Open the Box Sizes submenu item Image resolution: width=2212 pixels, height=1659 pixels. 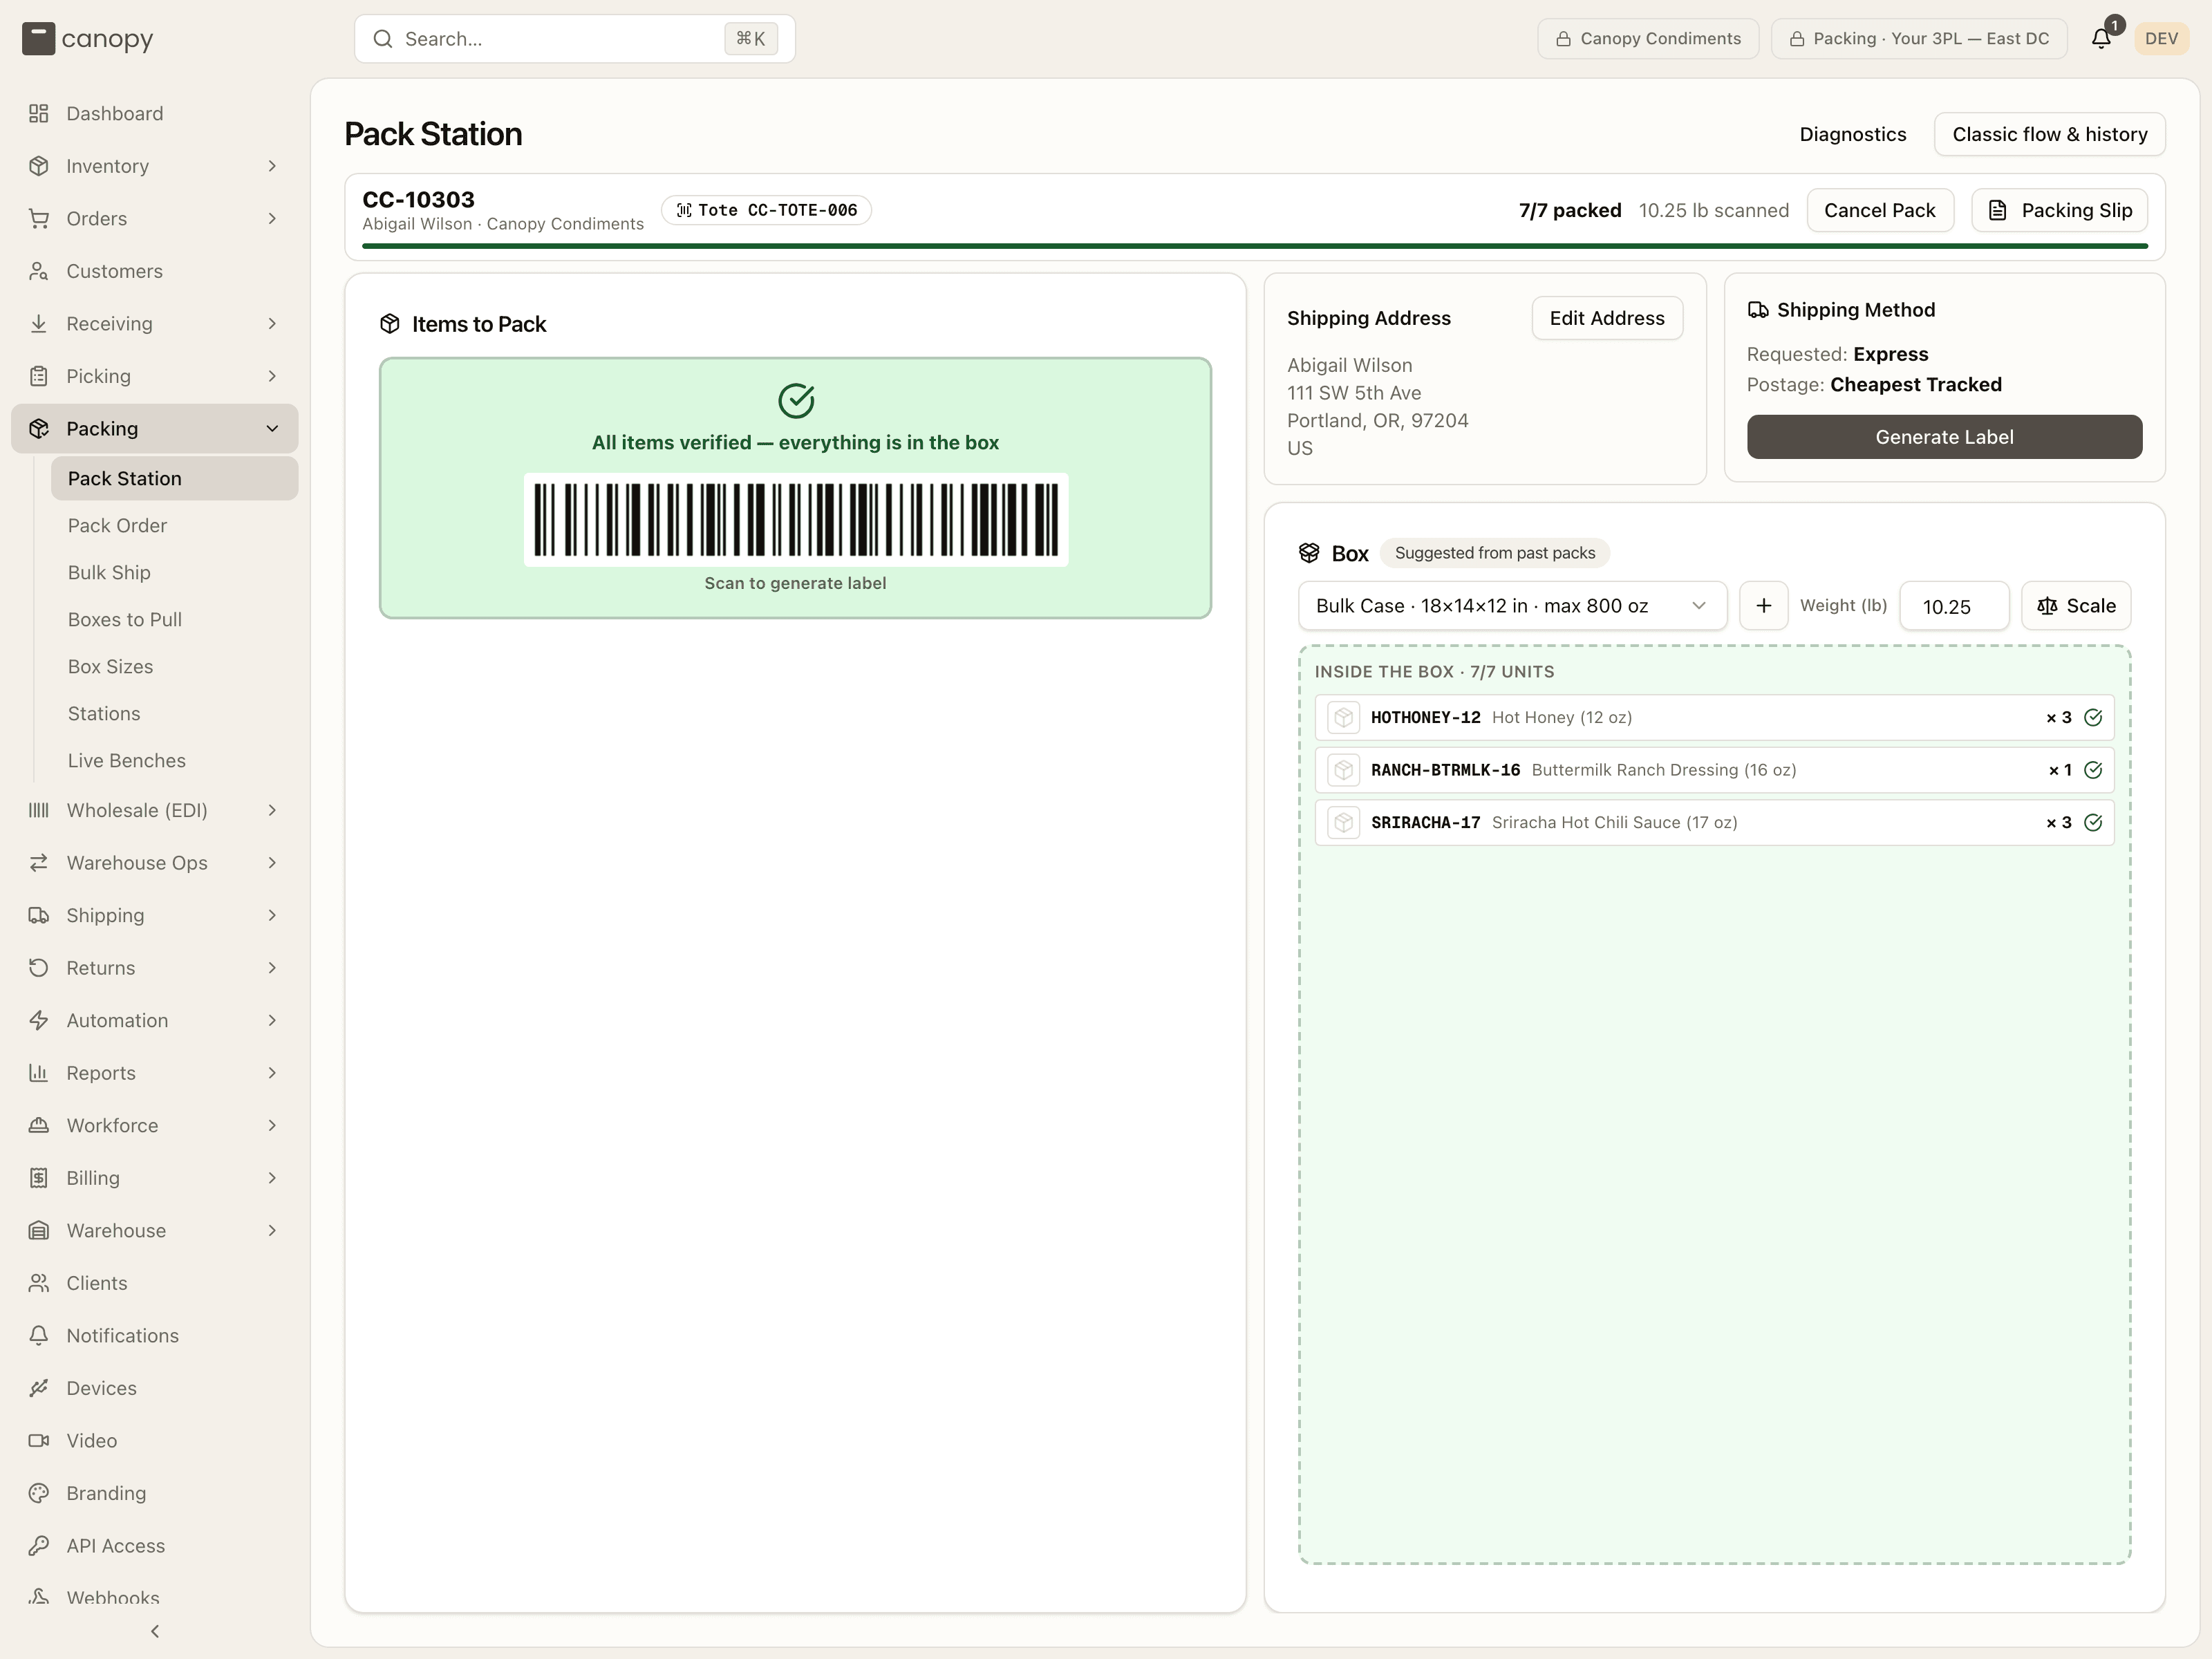pos(174,666)
